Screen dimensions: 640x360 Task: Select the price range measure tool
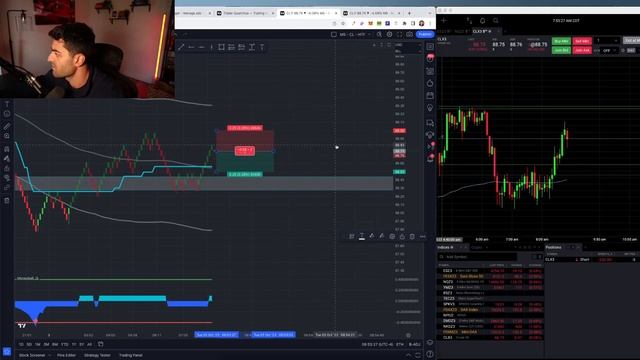click(x=252, y=47)
